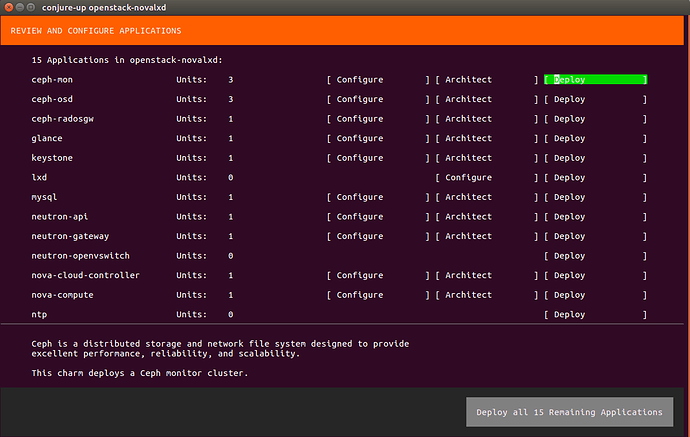Select the nova-compute application name
This screenshot has width=690, height=437.
[x=62, y=295]
